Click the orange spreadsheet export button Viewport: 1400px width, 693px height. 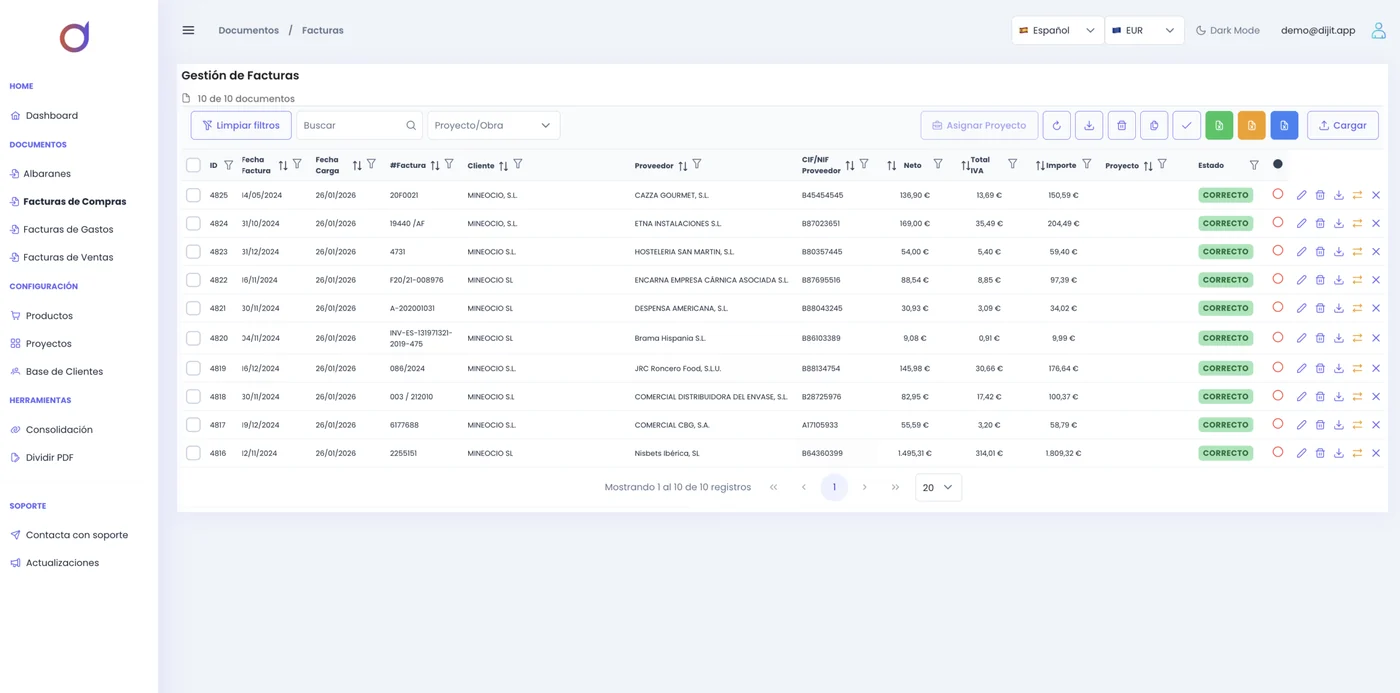click(x=1251, y=125)
